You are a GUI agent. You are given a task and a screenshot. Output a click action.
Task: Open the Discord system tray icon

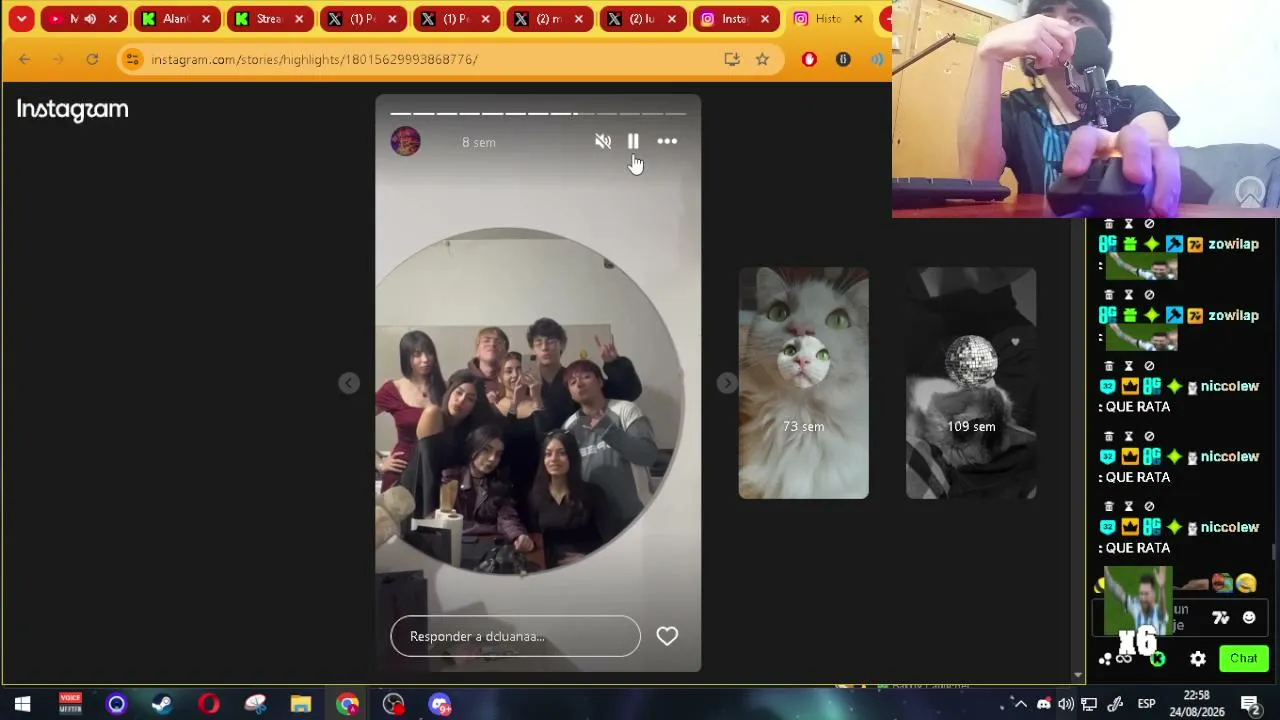pyautogui.click(x=1044, y=704)
